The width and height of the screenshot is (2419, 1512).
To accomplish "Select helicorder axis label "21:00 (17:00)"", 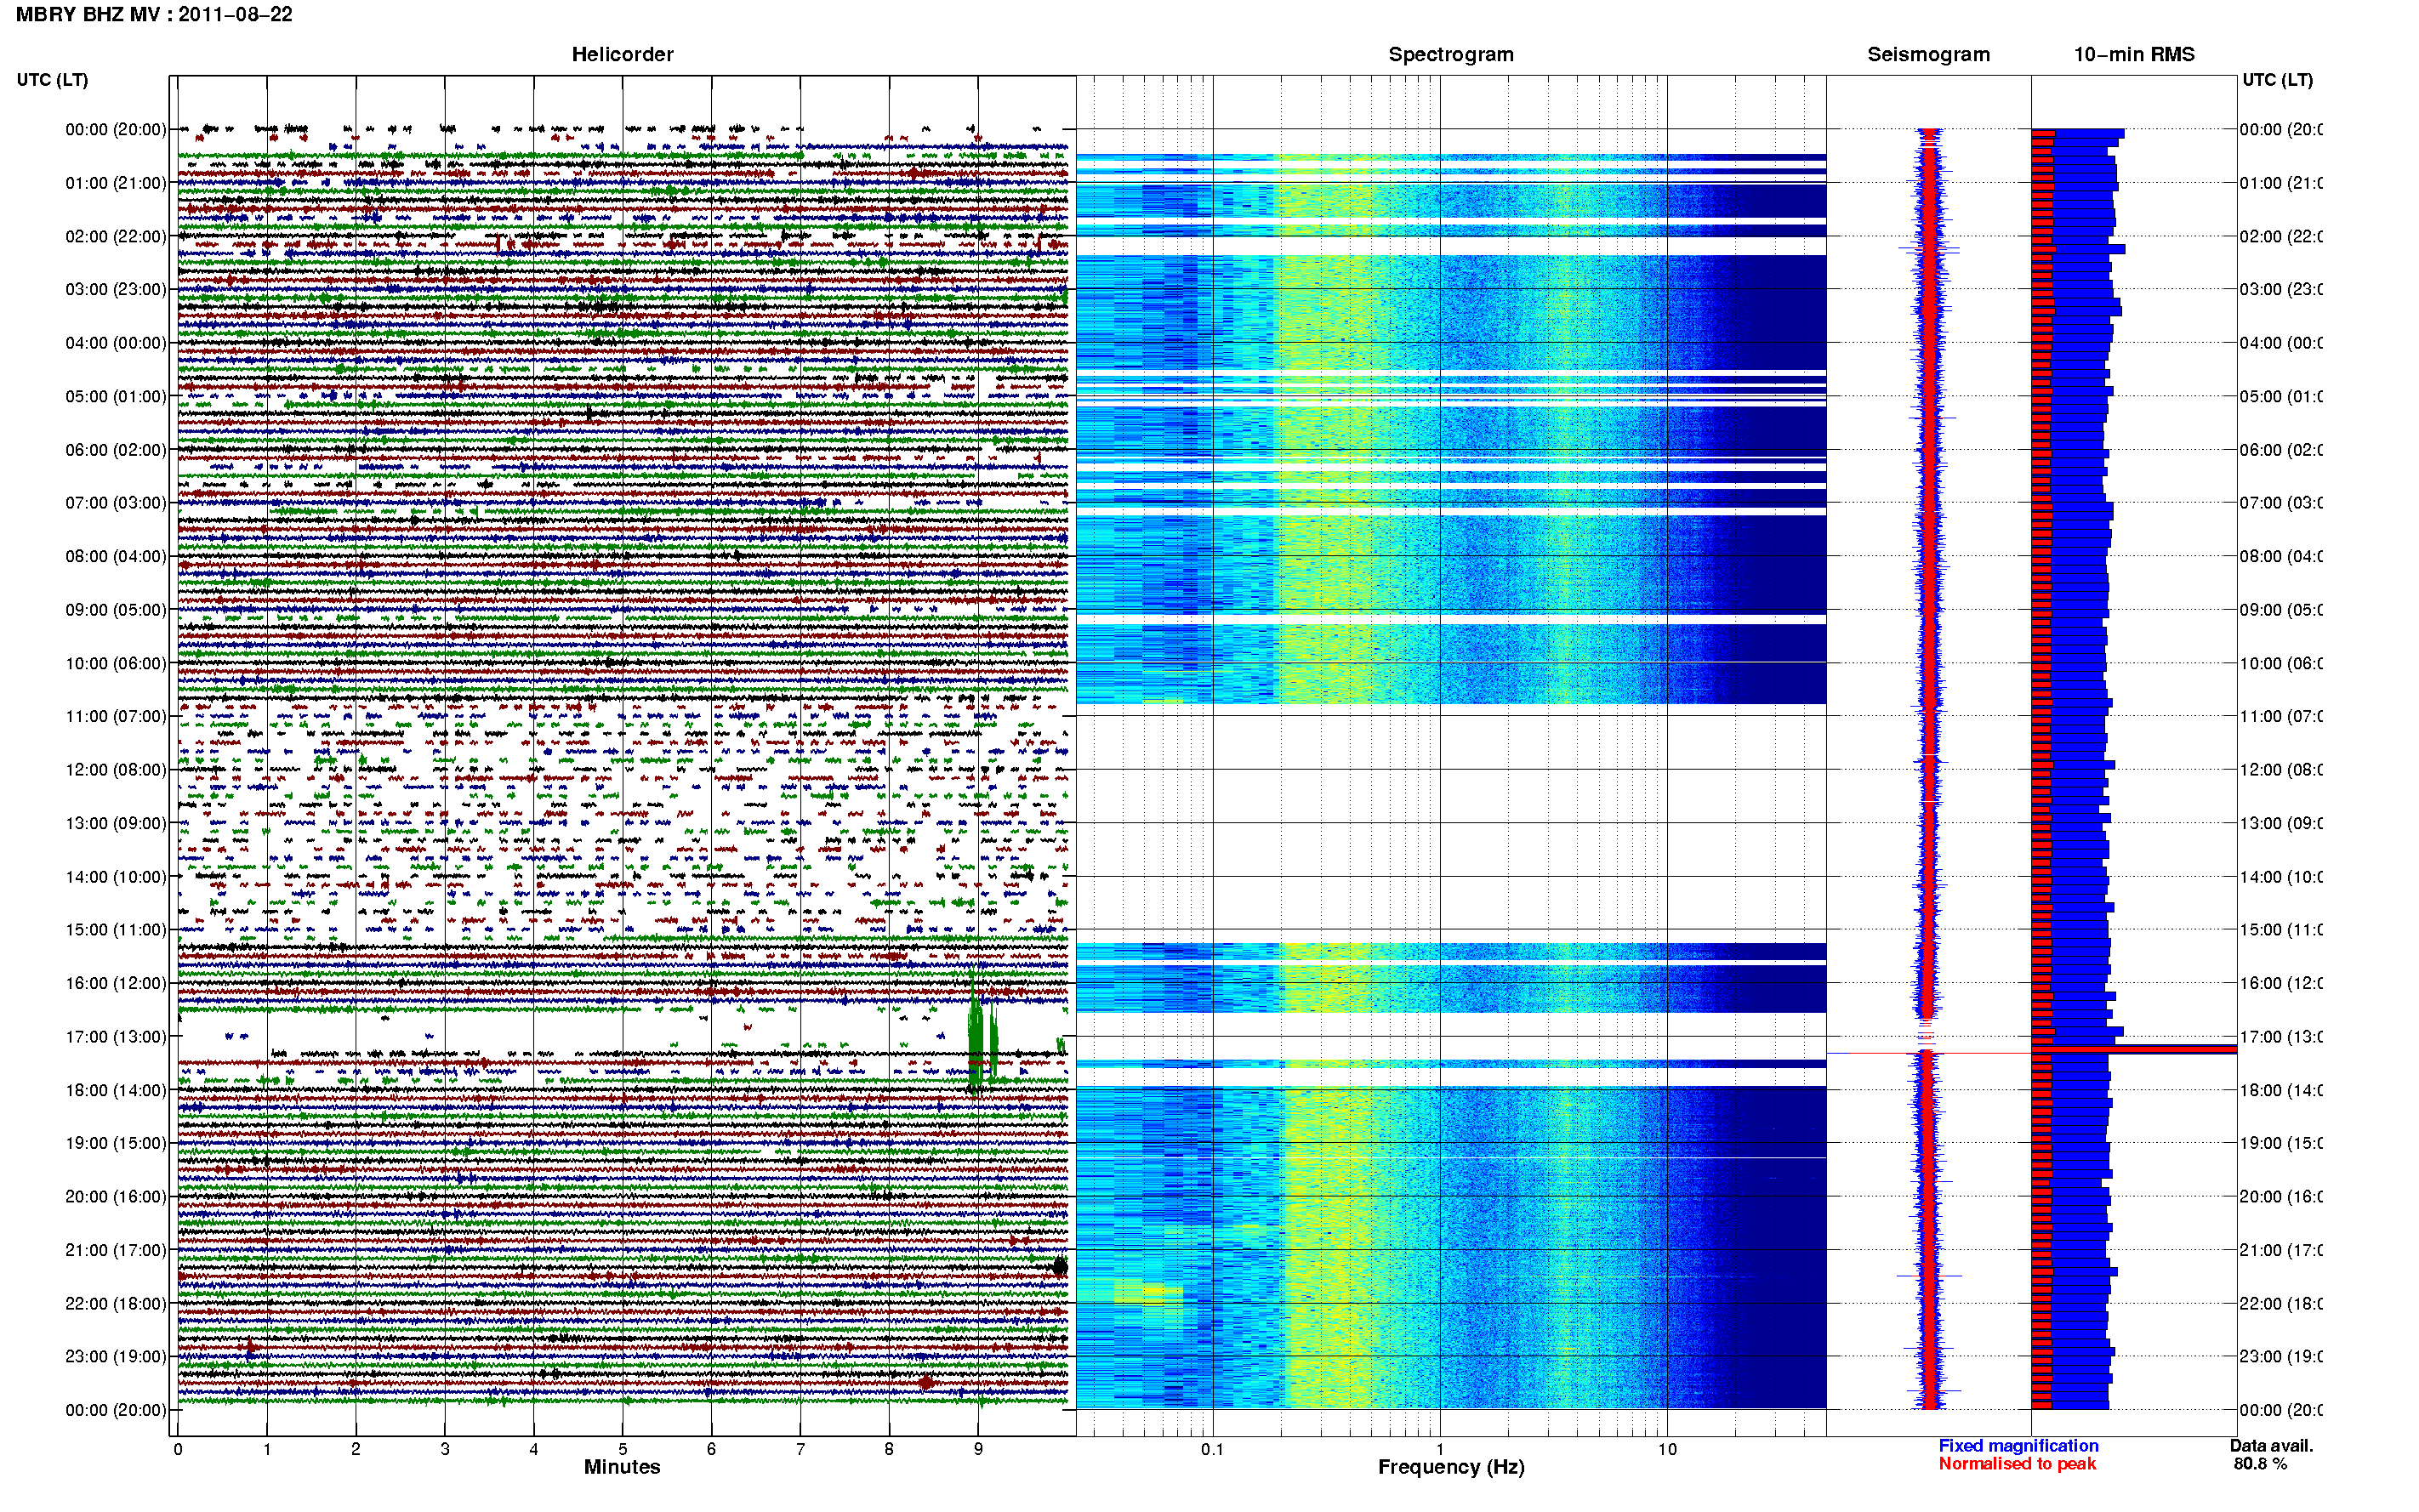I will [116, 1250].
